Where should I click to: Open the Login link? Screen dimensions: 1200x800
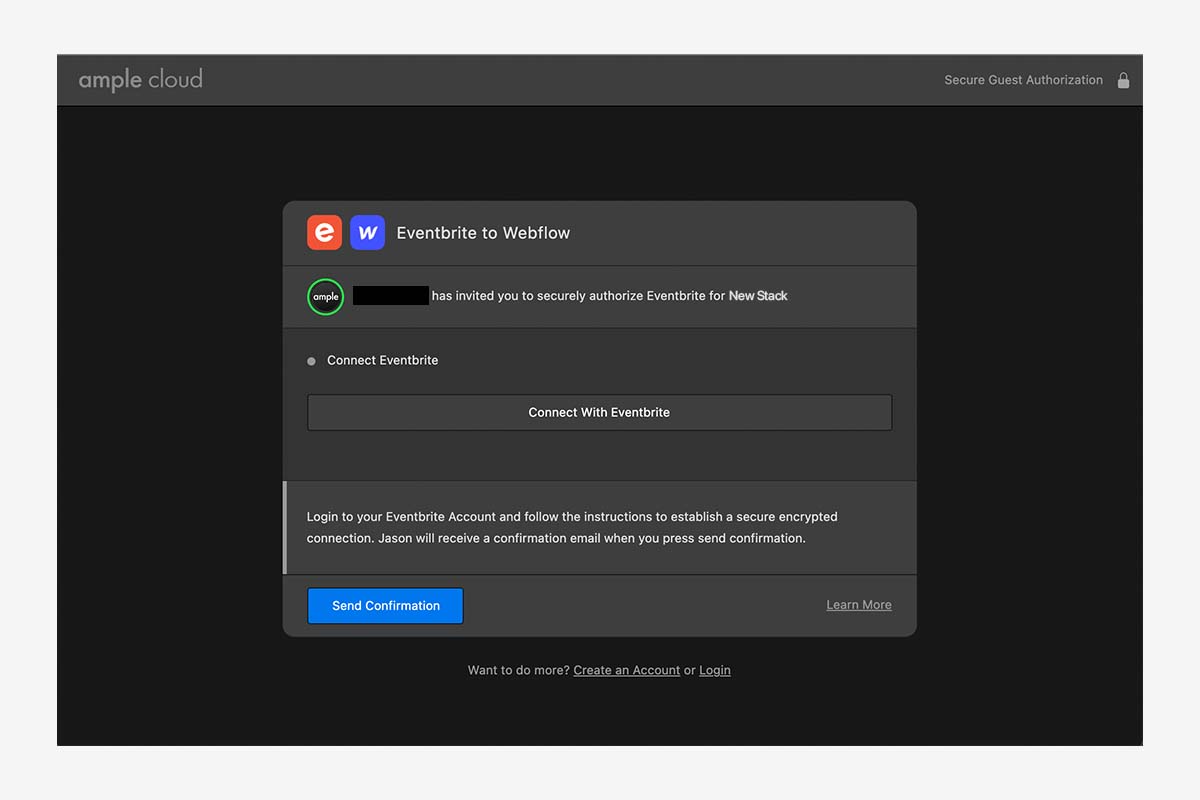point(715,670)
